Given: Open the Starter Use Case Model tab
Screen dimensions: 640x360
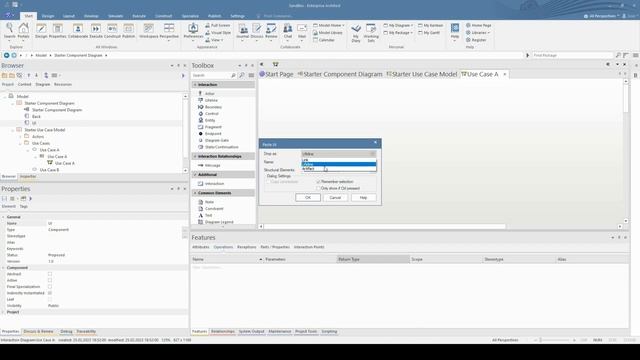Looking at the screenshot, I should click(x=422, y=74).
